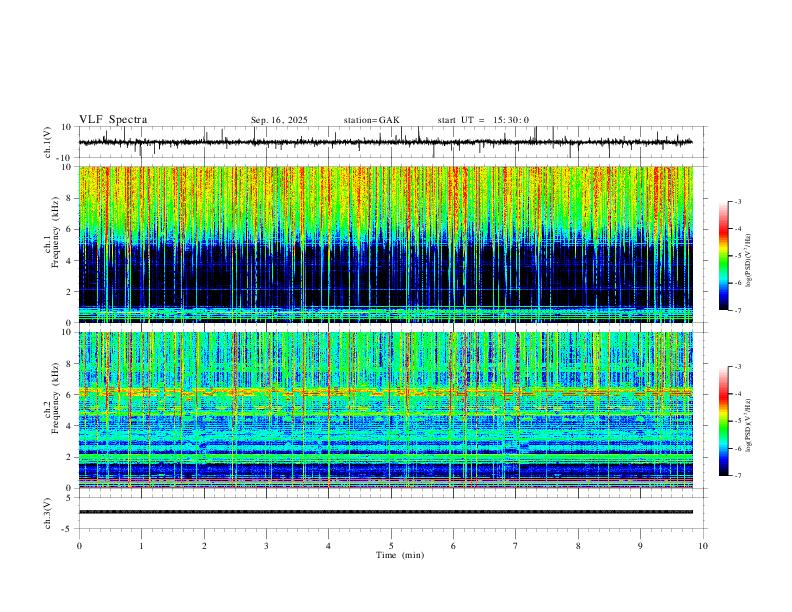The image size is (792, 612).
Task: Click the 'ch.1(V)' waveform axis label
Action: pos(48,142)
